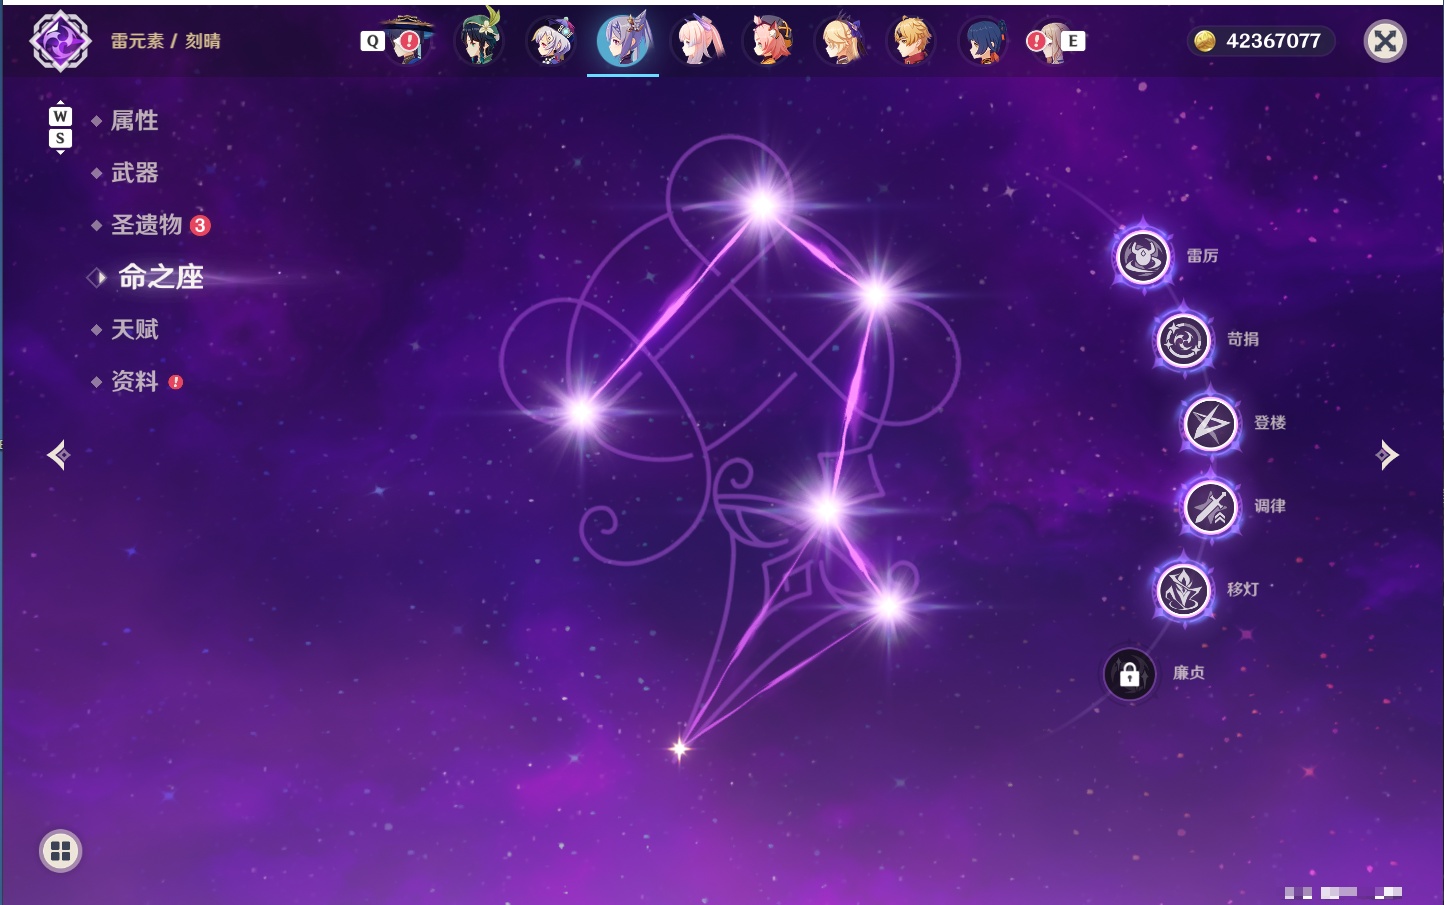Open the 属性 attributes tab
The image size is (1444, 905).
(x=134, y=121)
